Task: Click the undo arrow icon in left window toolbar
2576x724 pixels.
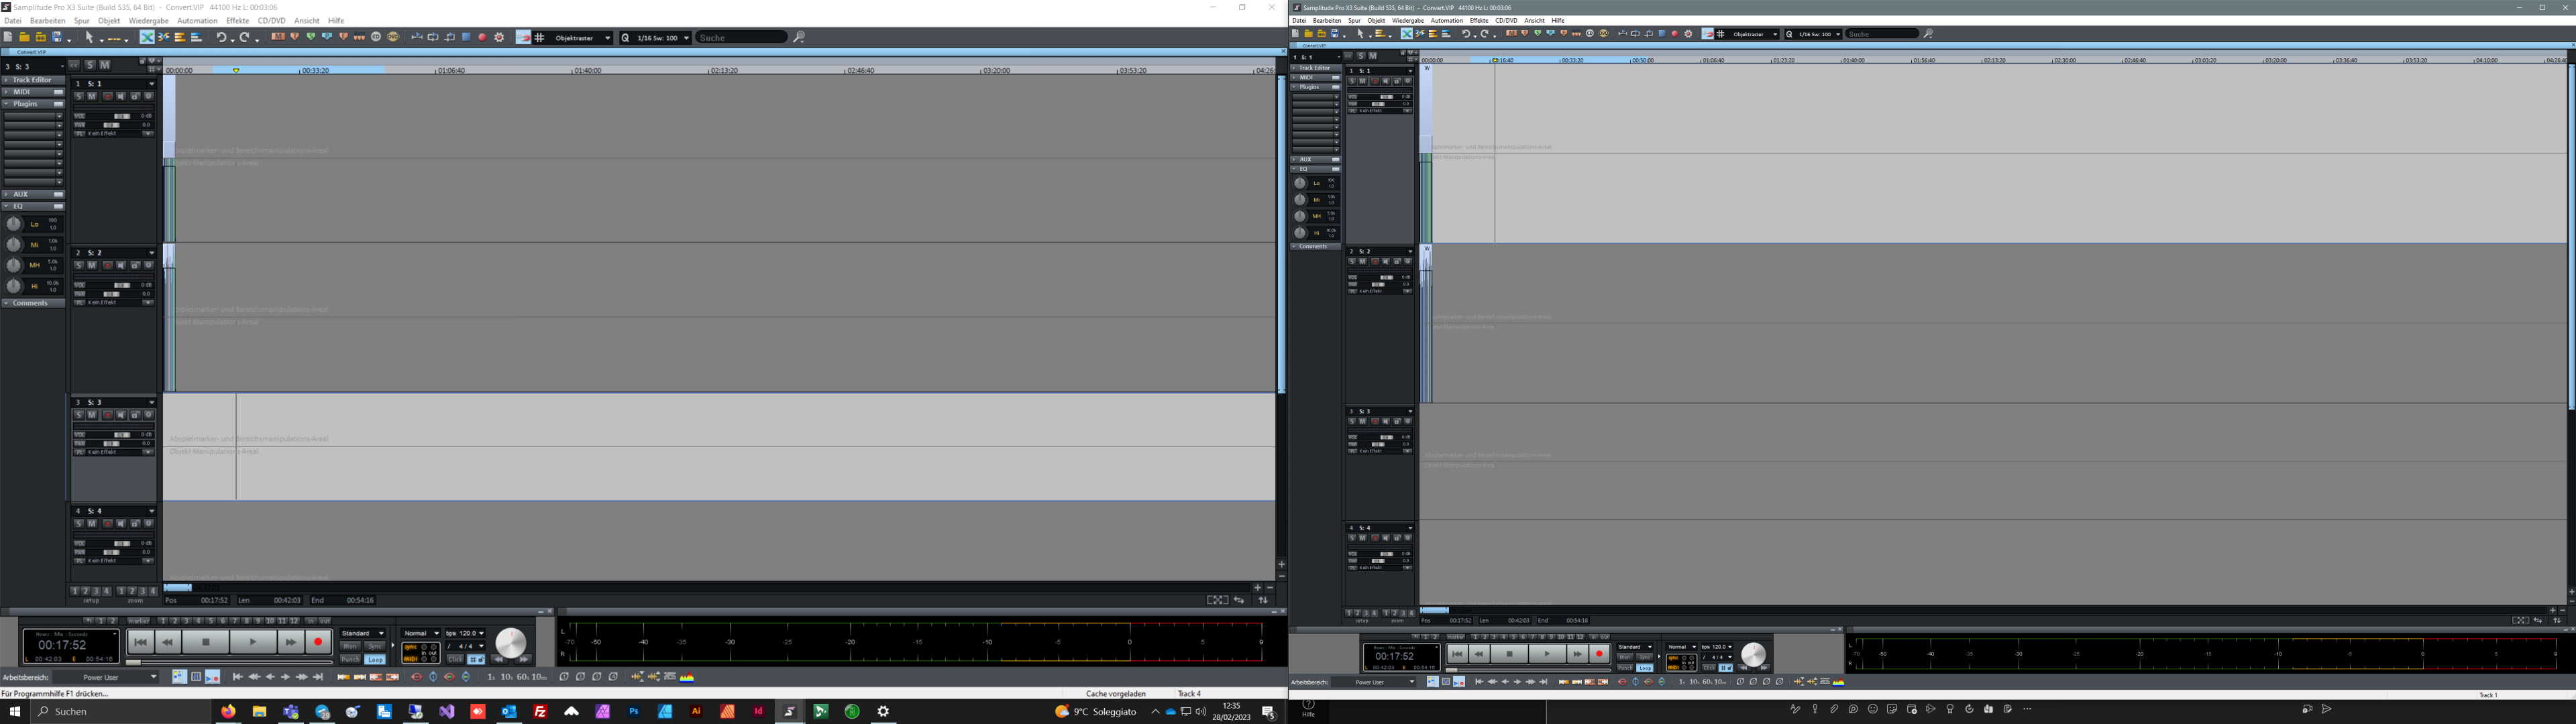Action: [x=221, y=38]
